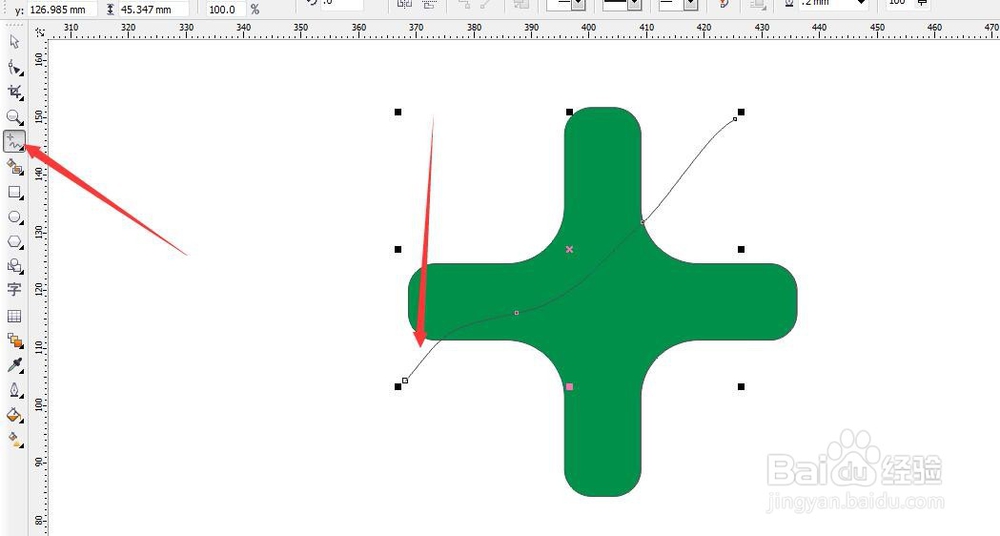Select the Freehand curve tool
The image size is (1000, 536).
[14, 142]
